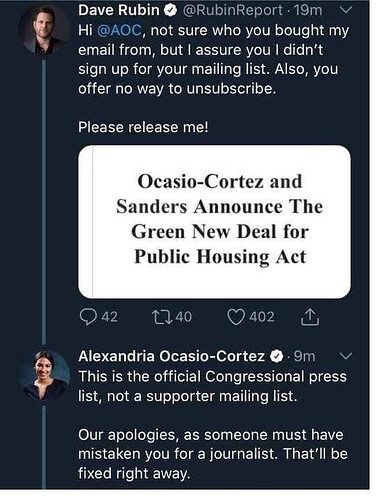Click Alexandria Ocasio-Cortez's verified badge
Screen dimensions: 383x499
pos(276,357)
